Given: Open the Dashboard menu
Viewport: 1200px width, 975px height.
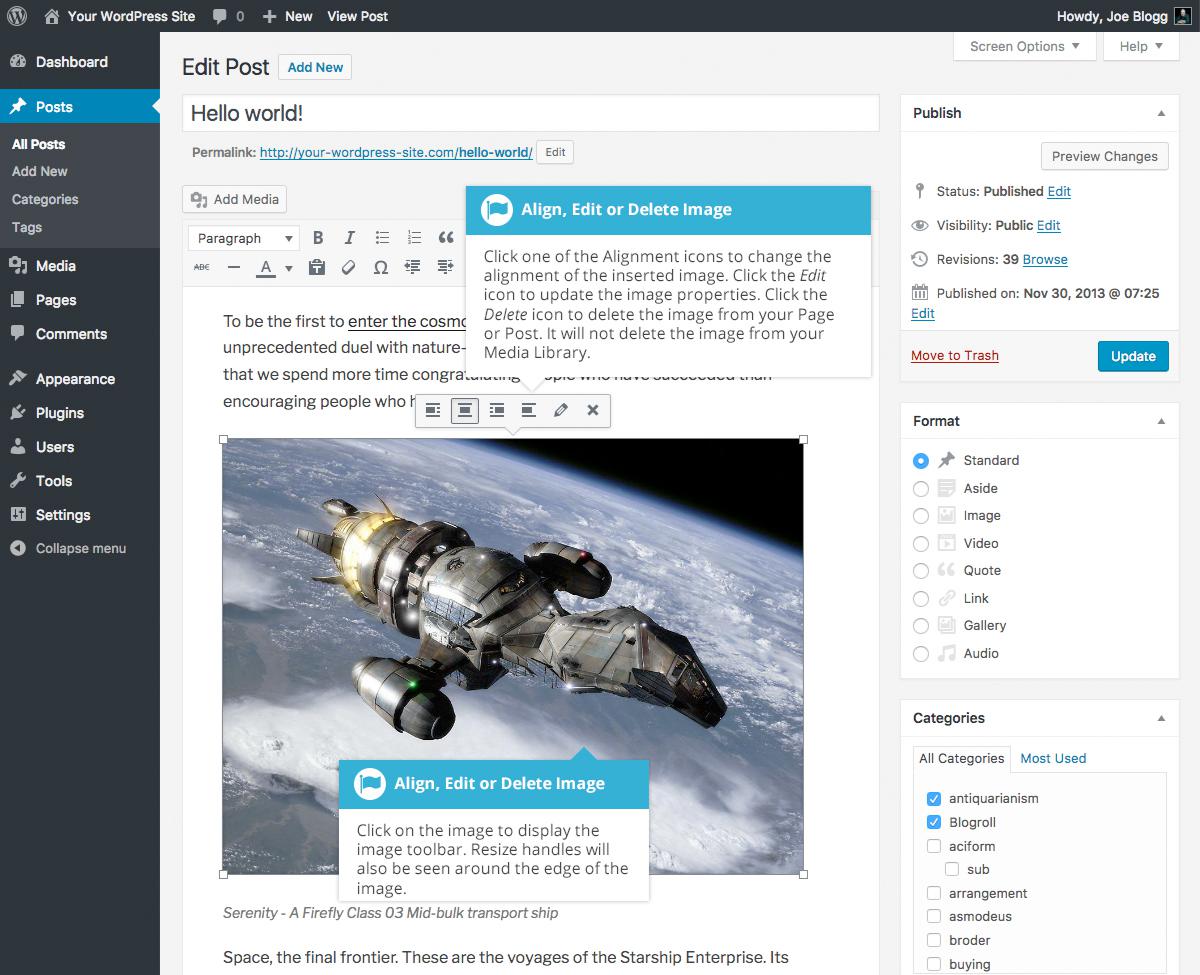Looking at the screenshot, I should 80,62.
